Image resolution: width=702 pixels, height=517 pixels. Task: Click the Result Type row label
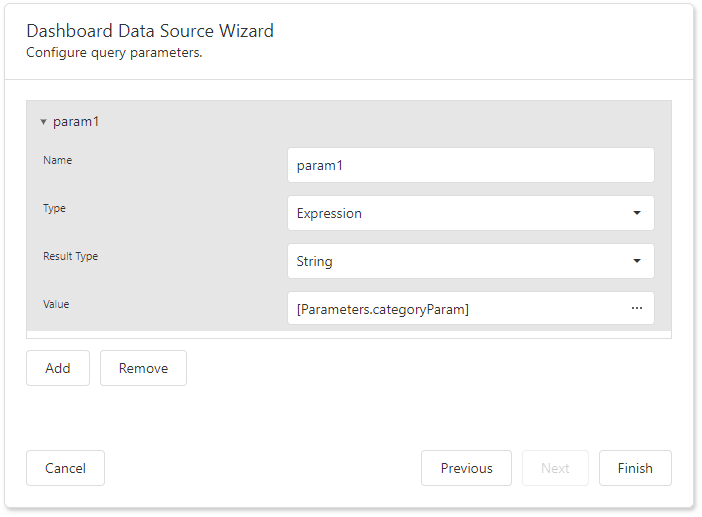(x=70, y=256)
